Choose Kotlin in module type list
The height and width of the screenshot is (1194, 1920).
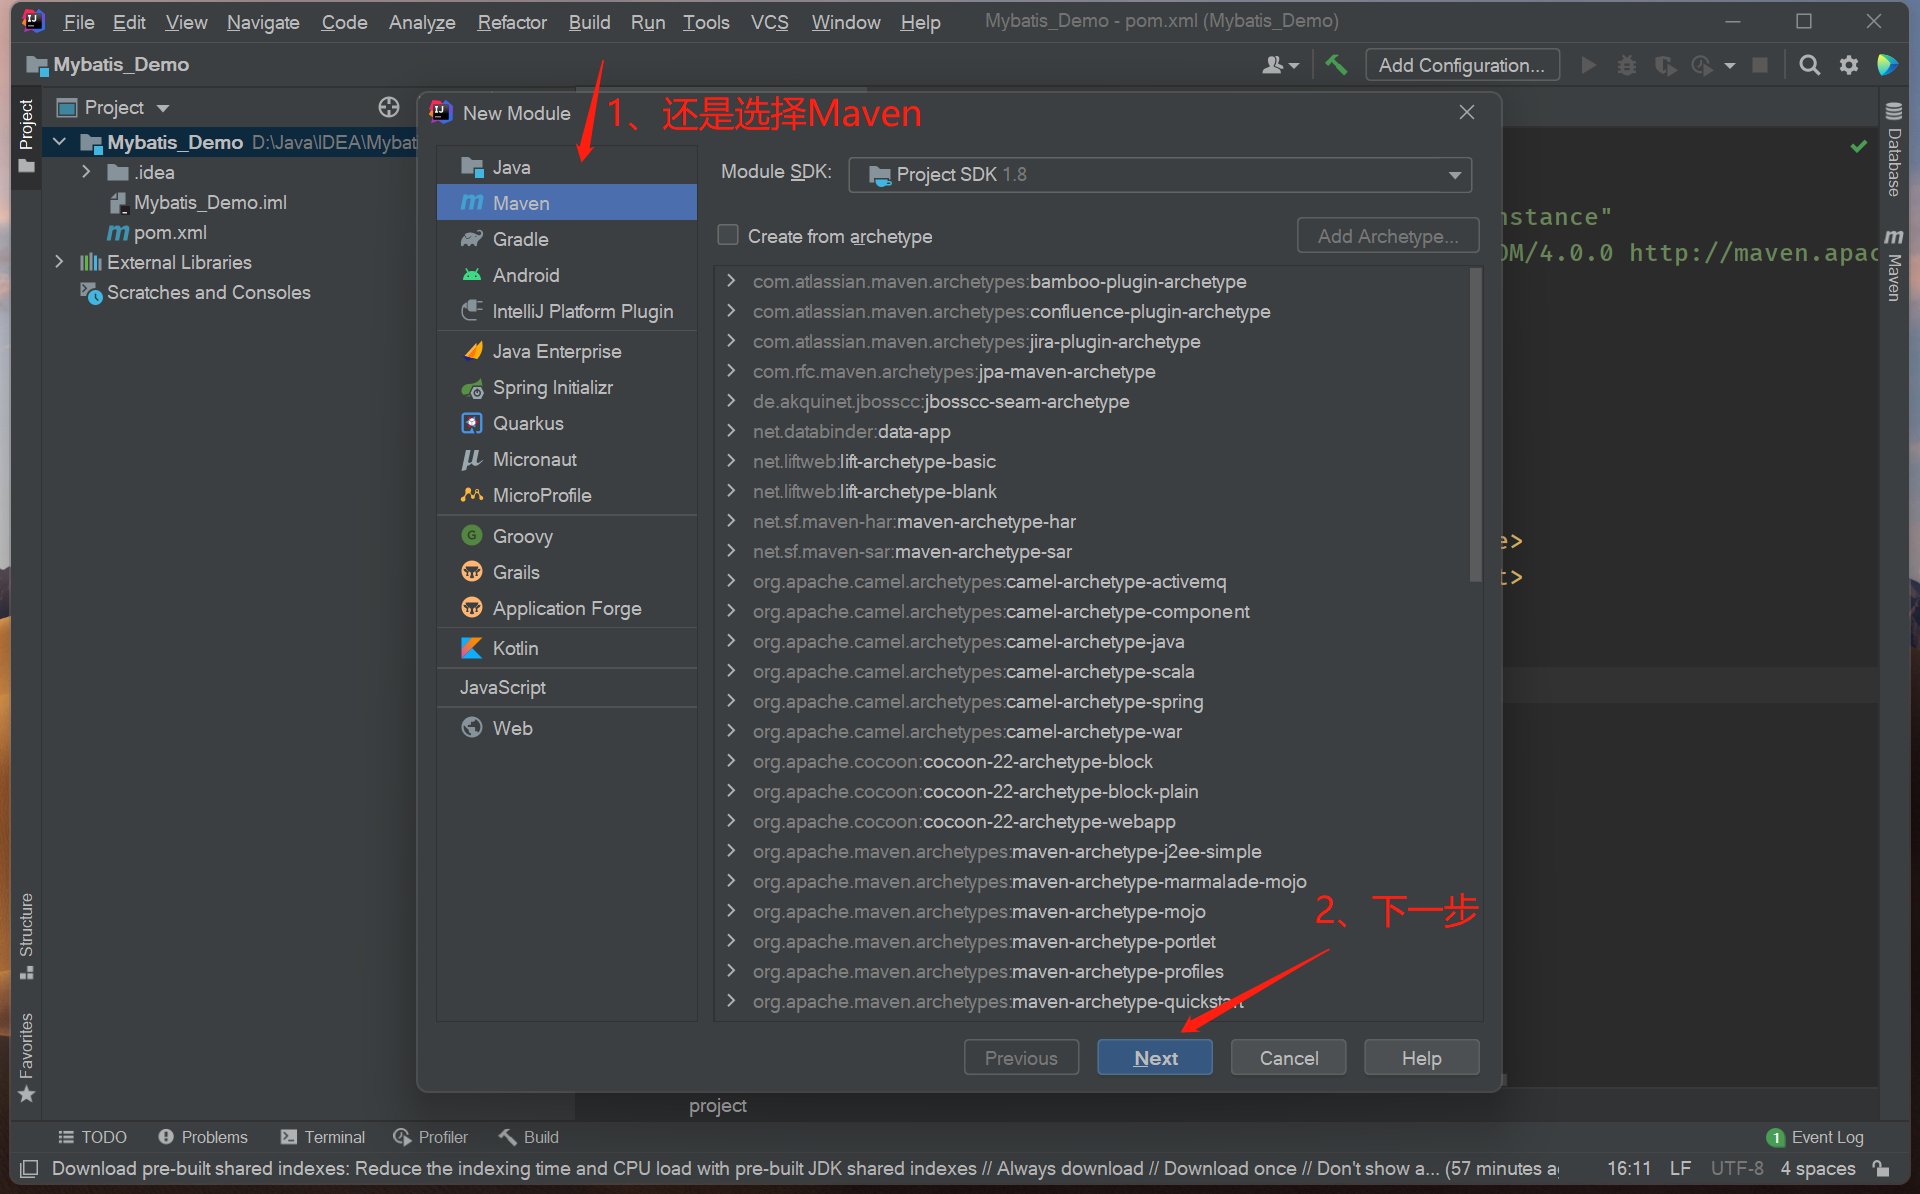[x=515, y=648]
